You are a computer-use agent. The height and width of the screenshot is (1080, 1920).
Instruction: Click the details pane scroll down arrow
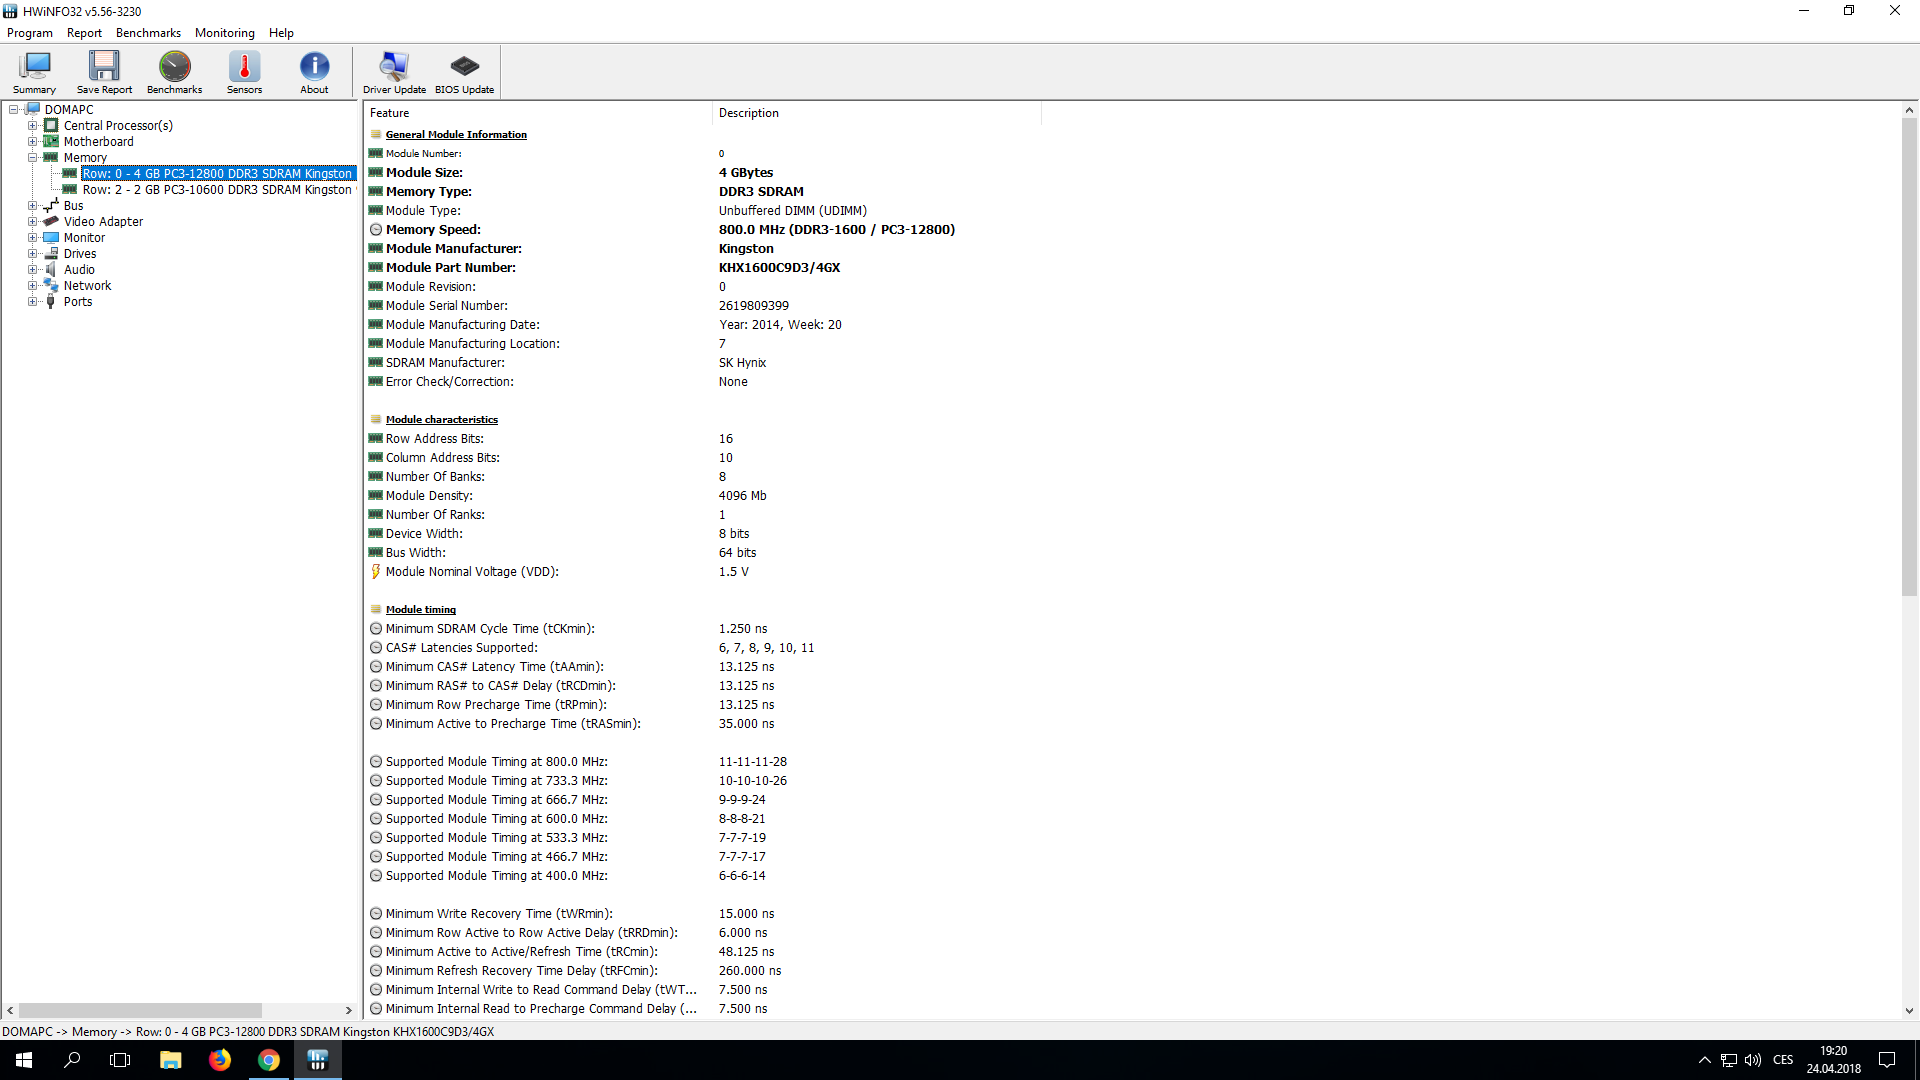(x=1908, y=1010)
